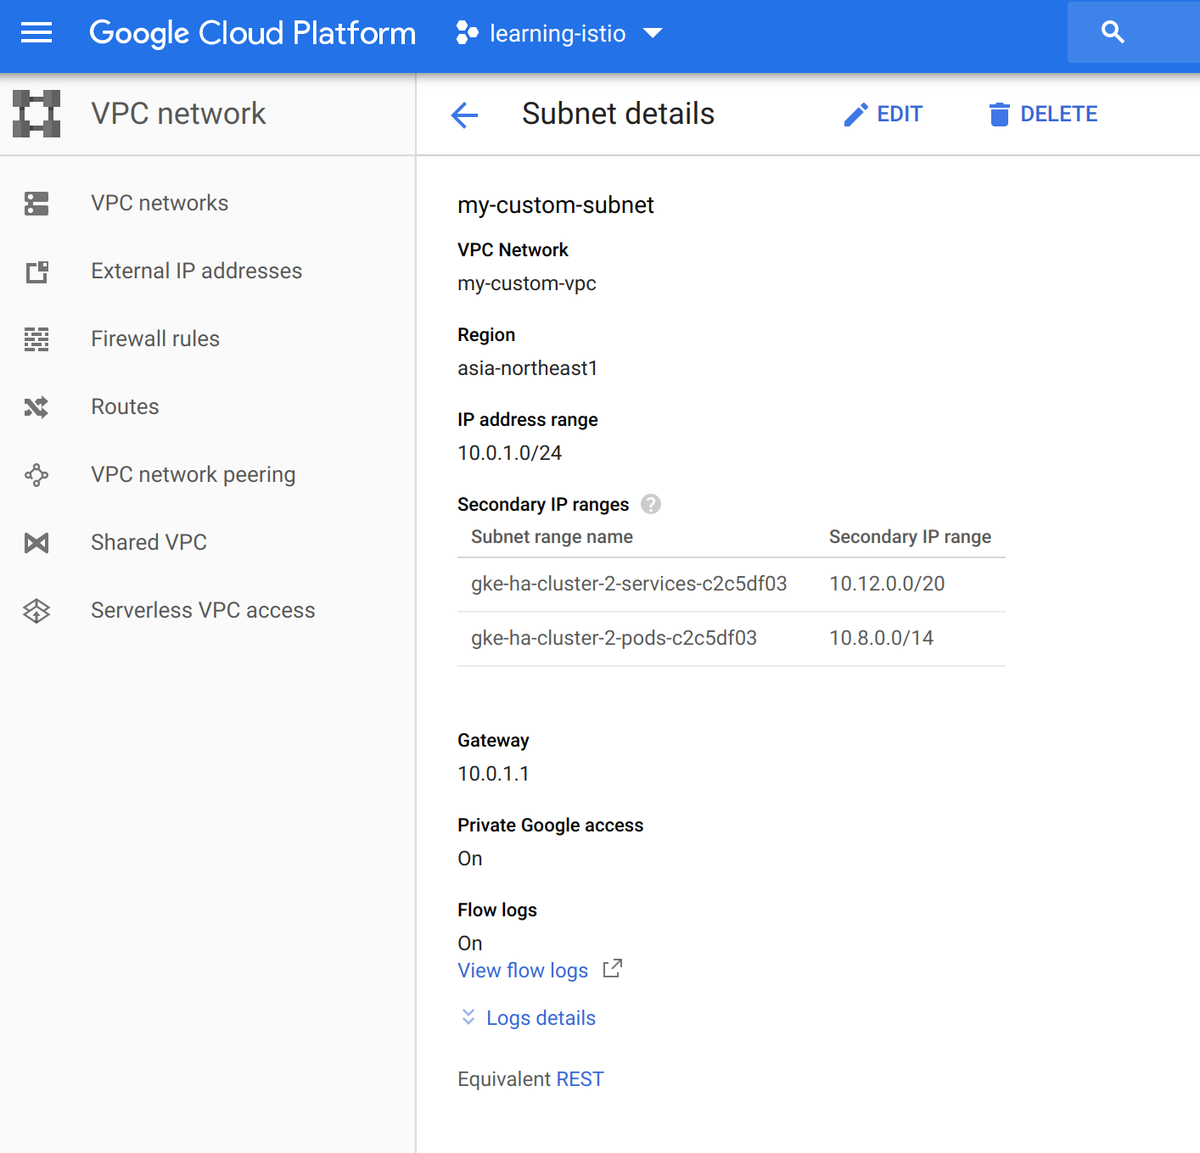Screen dimensions: 1200x1153
Task: Go back using the left arrow
Action: tap(465, 115)
